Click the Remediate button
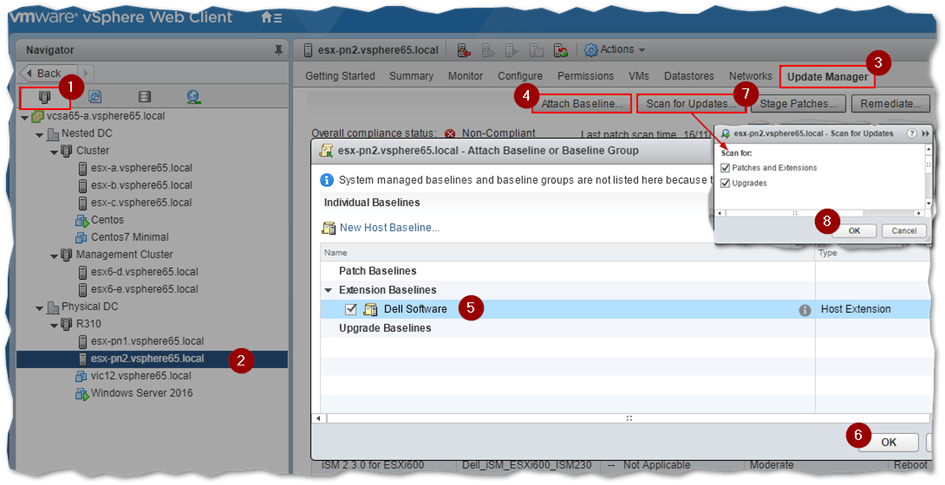 click(x=890, y=104)
